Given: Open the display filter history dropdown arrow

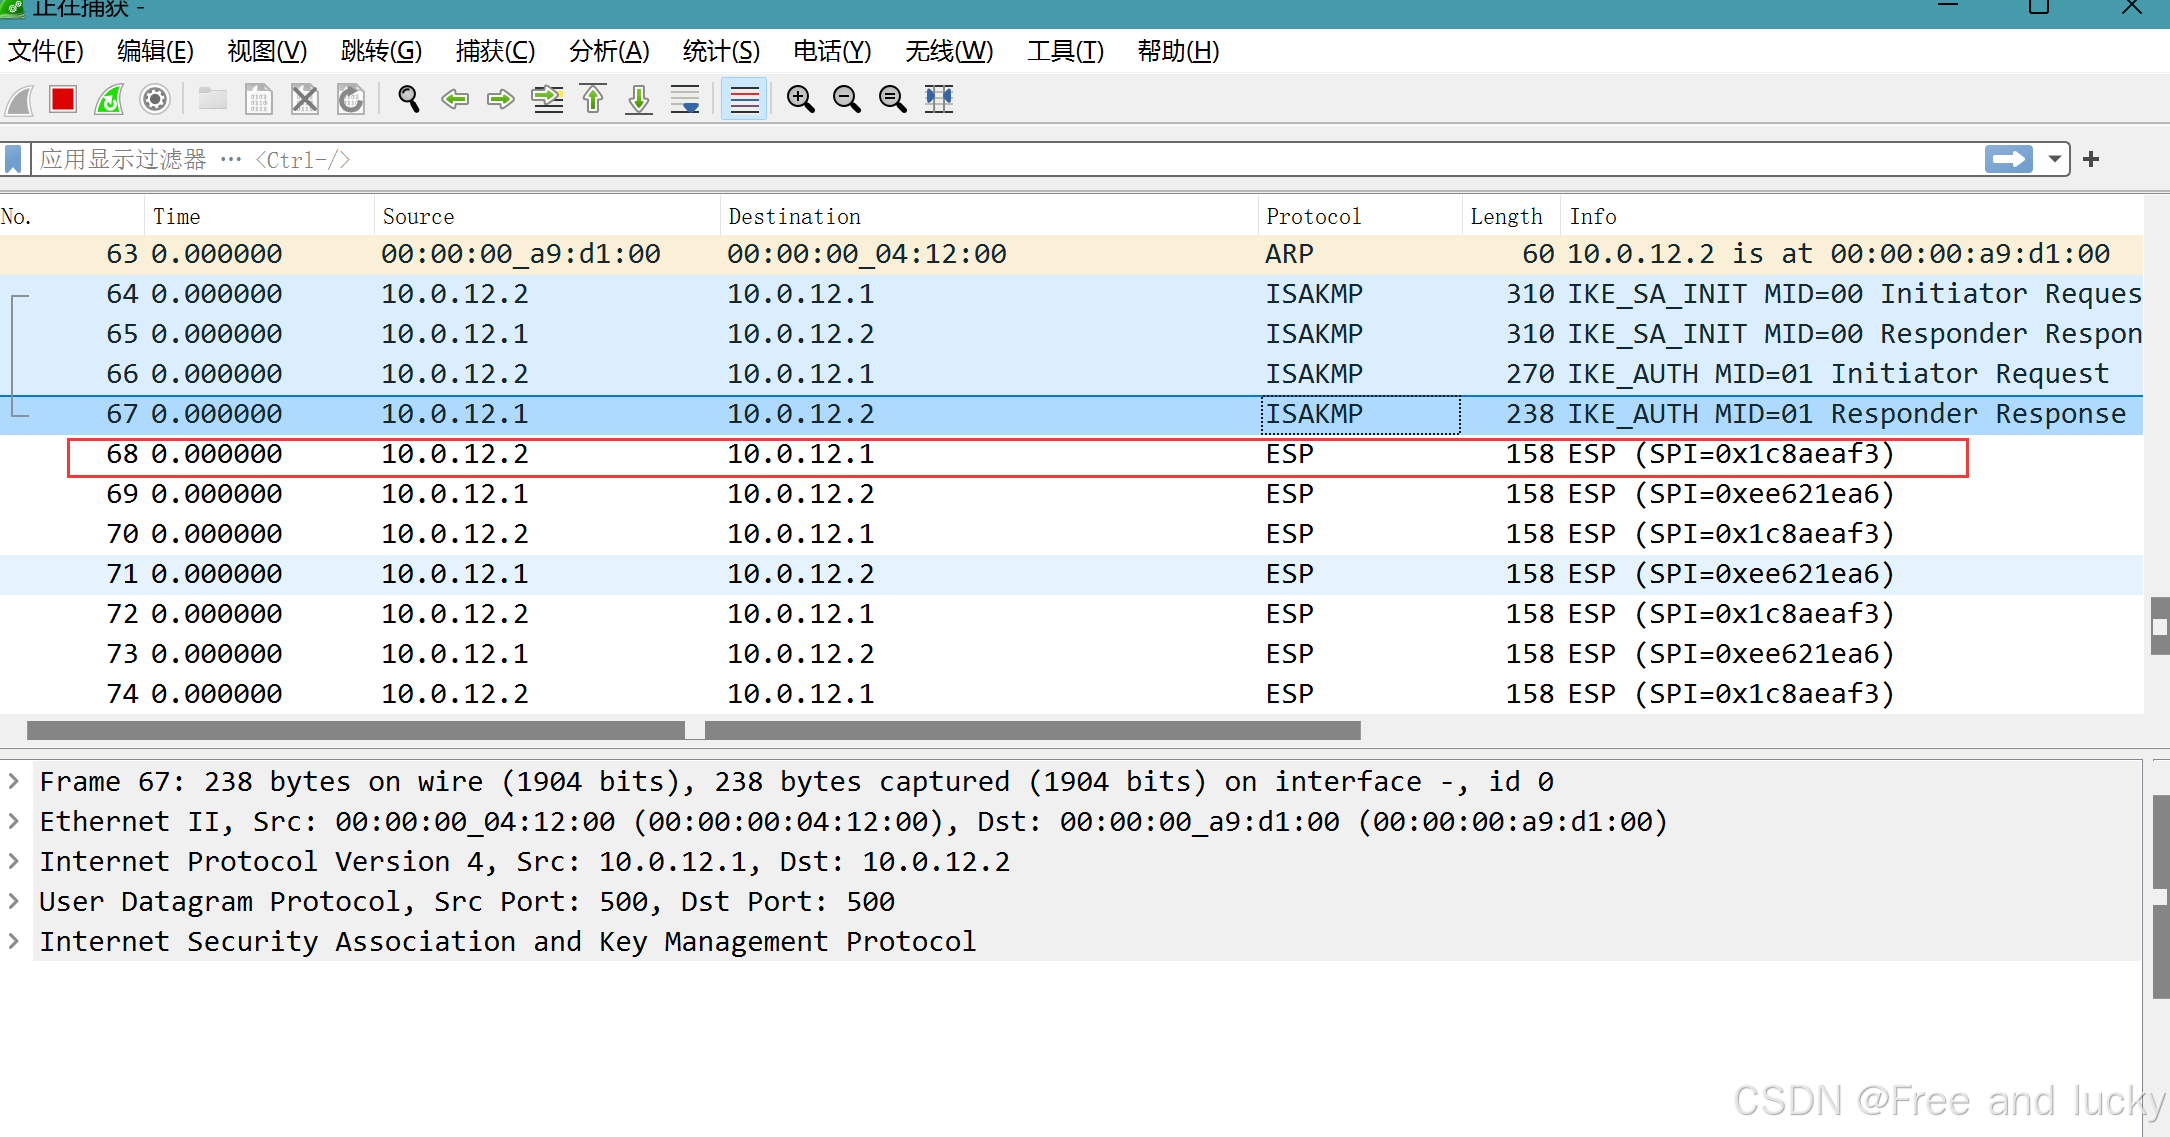Looking at the screenshot, I should tap(2054, 160).
